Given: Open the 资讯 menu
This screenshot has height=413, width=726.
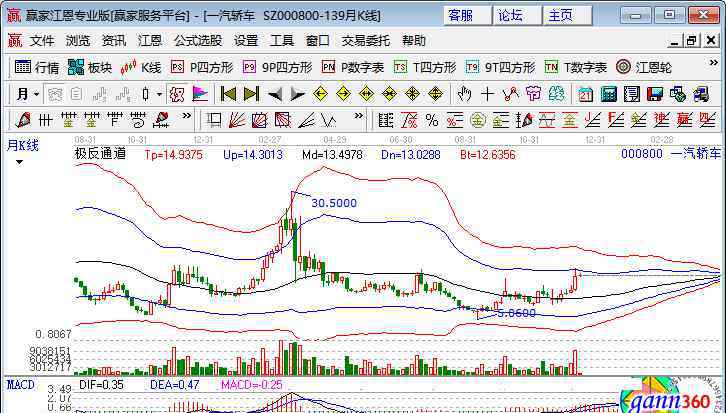Looking at the screenshot, I should click(114, 41).
